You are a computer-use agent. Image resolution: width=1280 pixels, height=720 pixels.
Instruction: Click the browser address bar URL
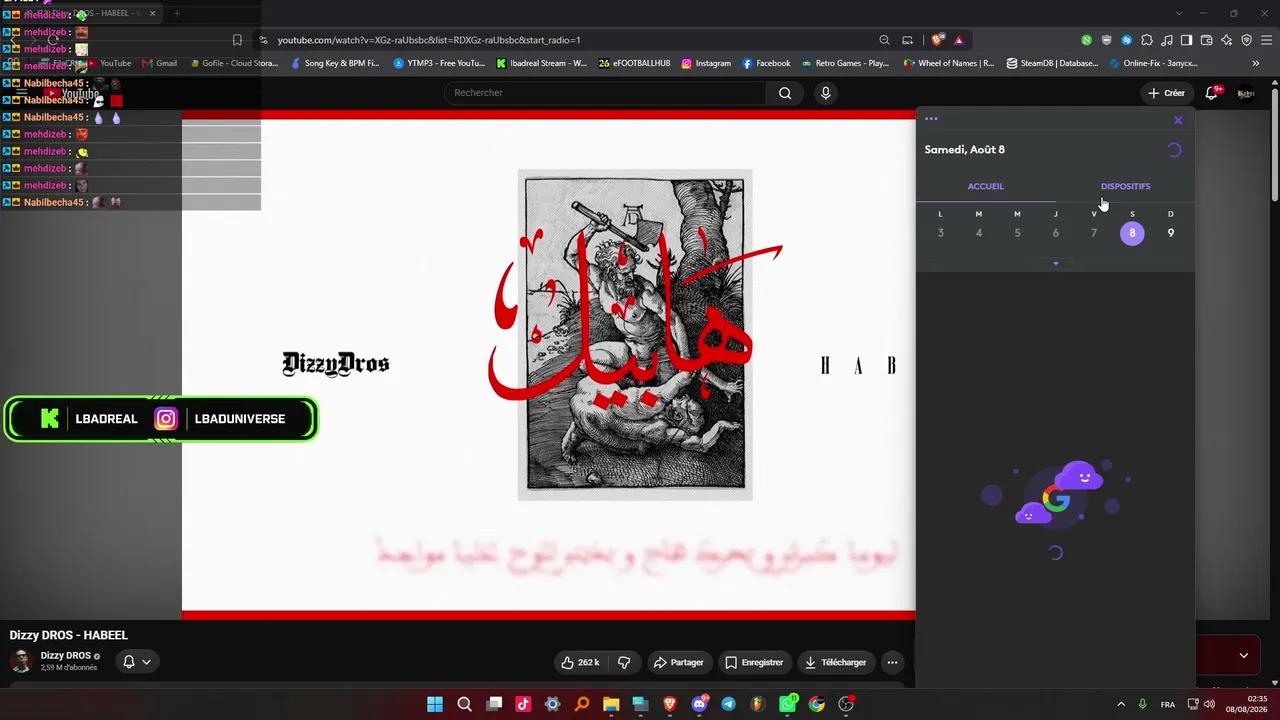pyautogui.click(x=429, y=40)
